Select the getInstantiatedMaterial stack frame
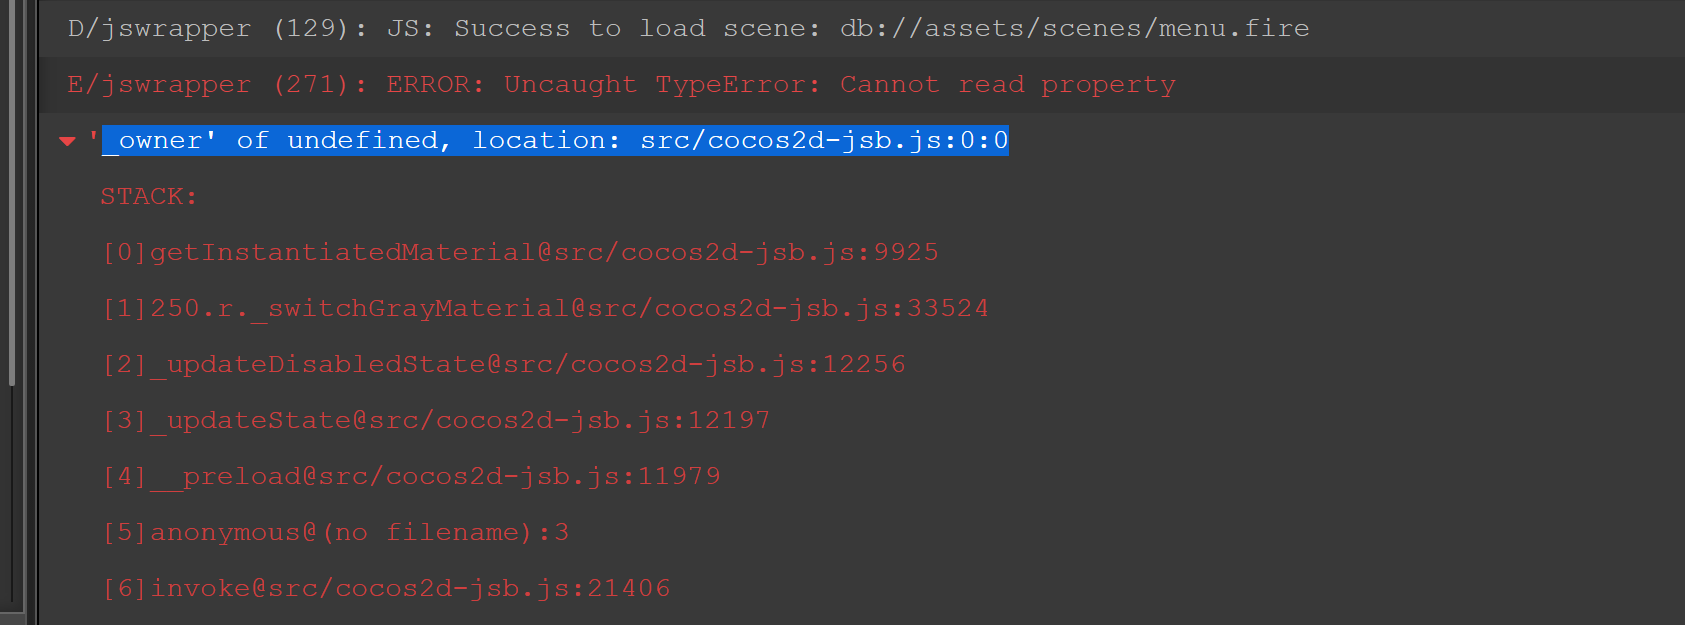Screen dimensions: 1685x625 click(520, 253)
